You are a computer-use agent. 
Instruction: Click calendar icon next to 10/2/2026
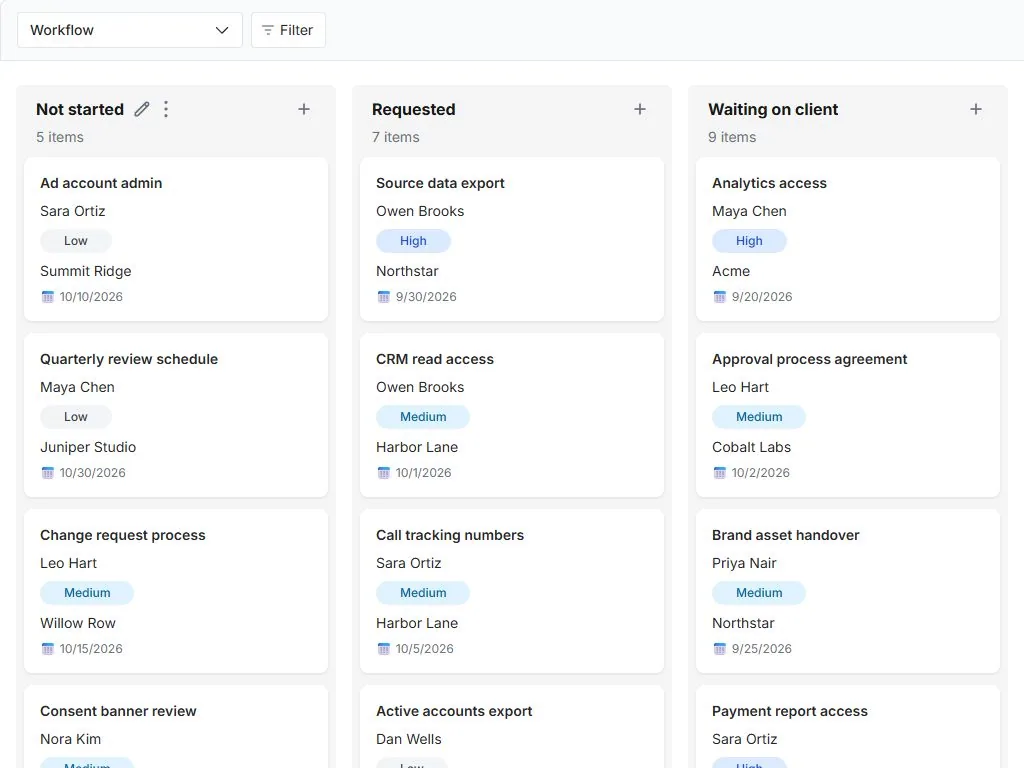720,473
